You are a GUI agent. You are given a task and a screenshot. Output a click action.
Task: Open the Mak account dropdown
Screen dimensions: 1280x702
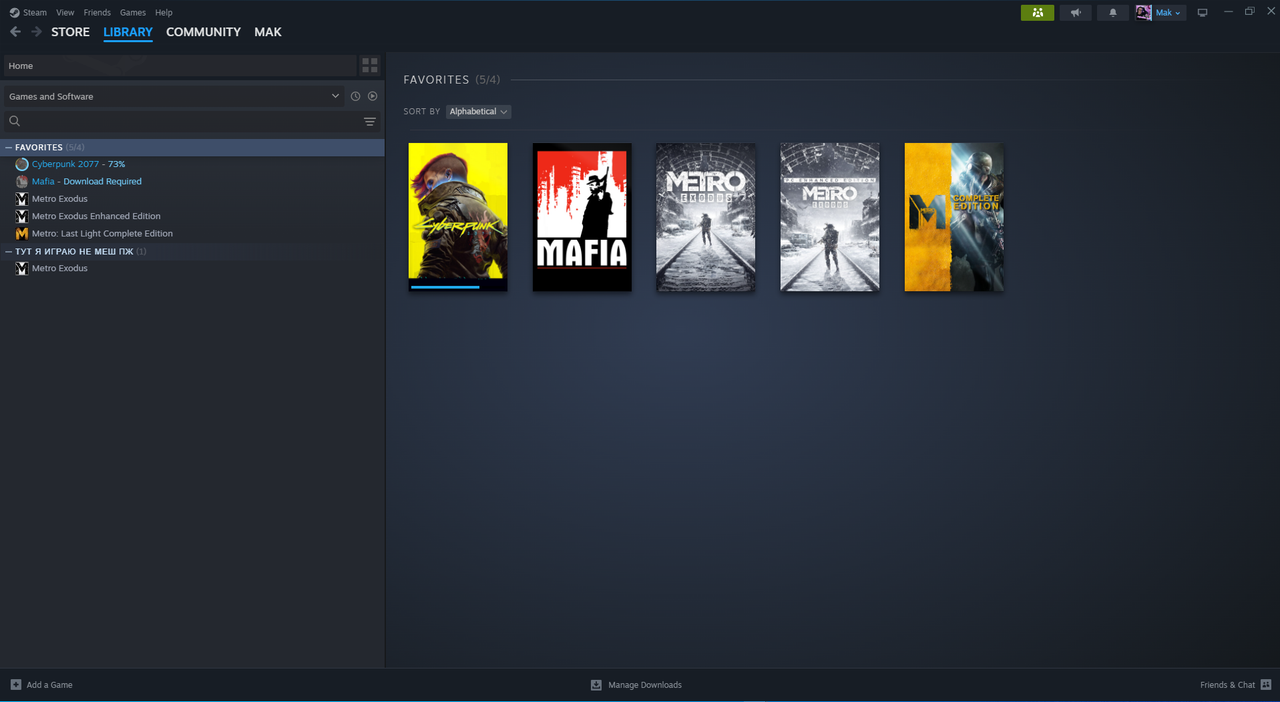click(1169, 13)
